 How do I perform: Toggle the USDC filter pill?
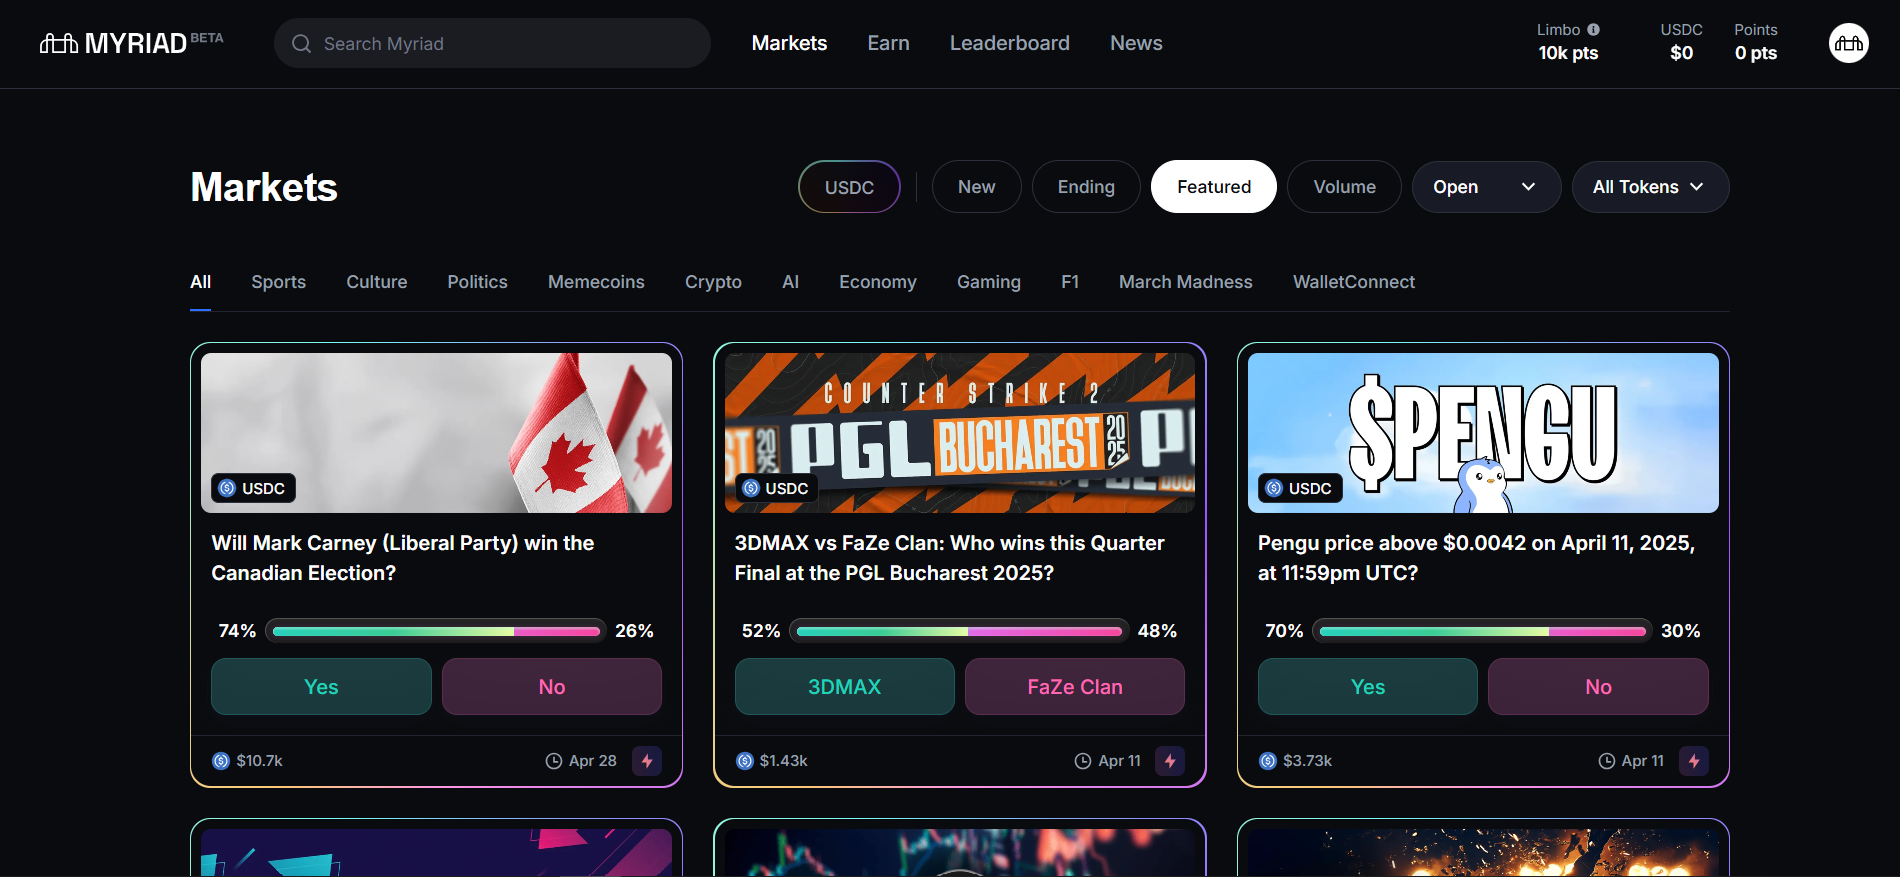click(x=849, y=187)
